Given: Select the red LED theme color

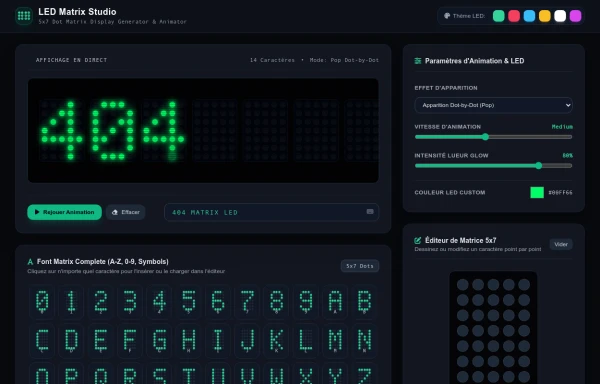Looking at the screenshot, I should (x=514, y=16).
